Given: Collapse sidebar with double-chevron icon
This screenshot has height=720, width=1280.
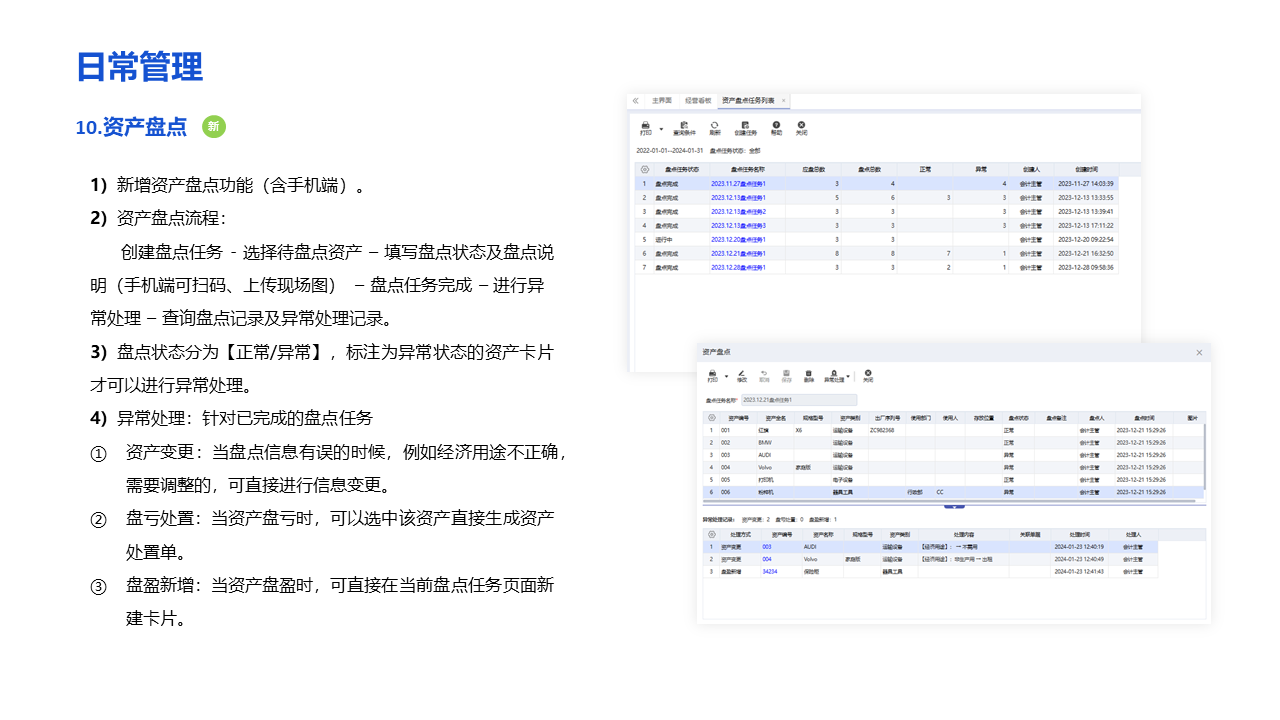Looking at the screenshot, I should 636,101.
